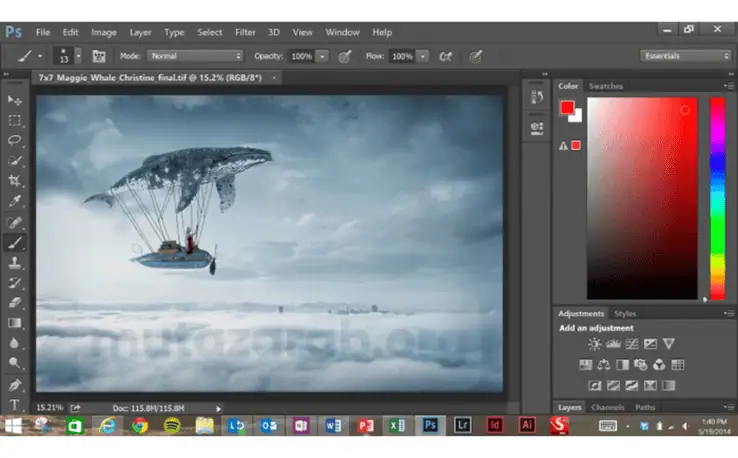
Task: Select the Rectangular Marquee tool
Action: (x=15, y=121)
